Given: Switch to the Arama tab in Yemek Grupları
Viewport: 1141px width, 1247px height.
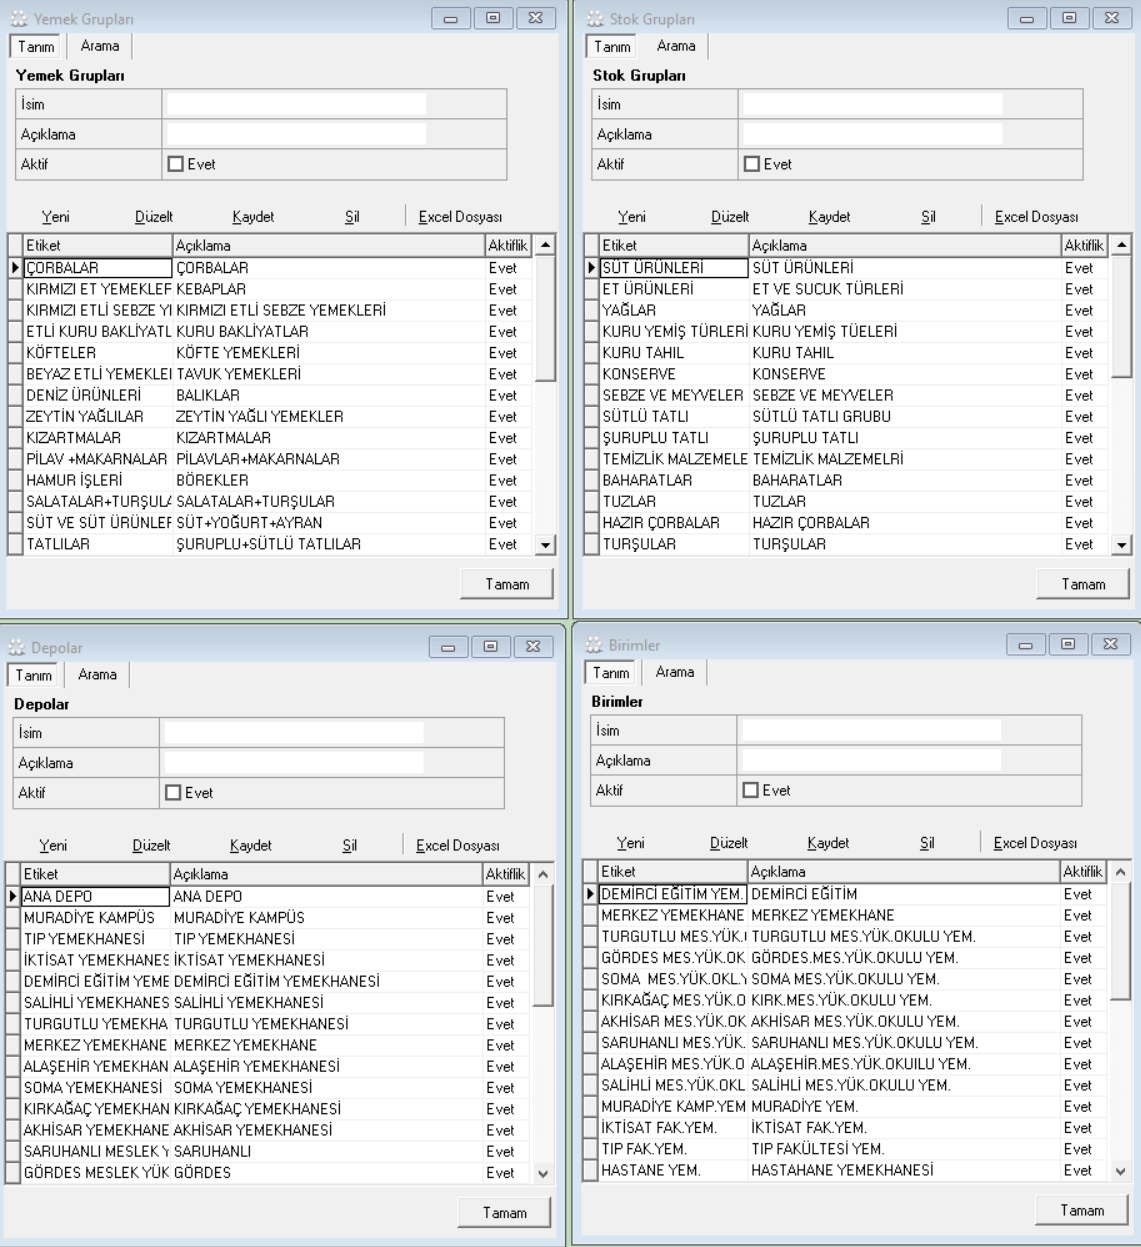Looking at the screenshot, I should [100, 46].
